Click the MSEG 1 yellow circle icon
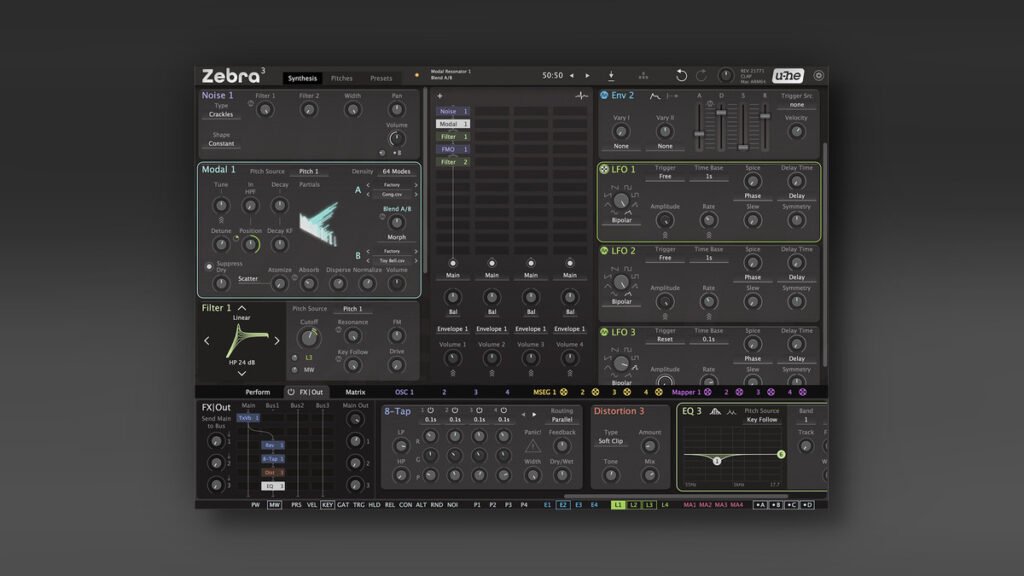1024x576 pixels. (564, 392)
